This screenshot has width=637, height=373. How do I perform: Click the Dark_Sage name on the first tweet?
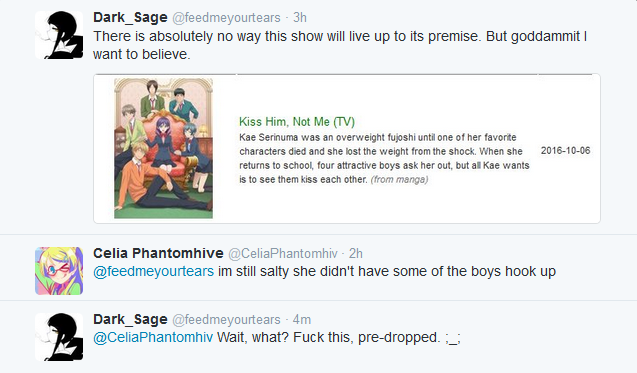pos(130,17)
